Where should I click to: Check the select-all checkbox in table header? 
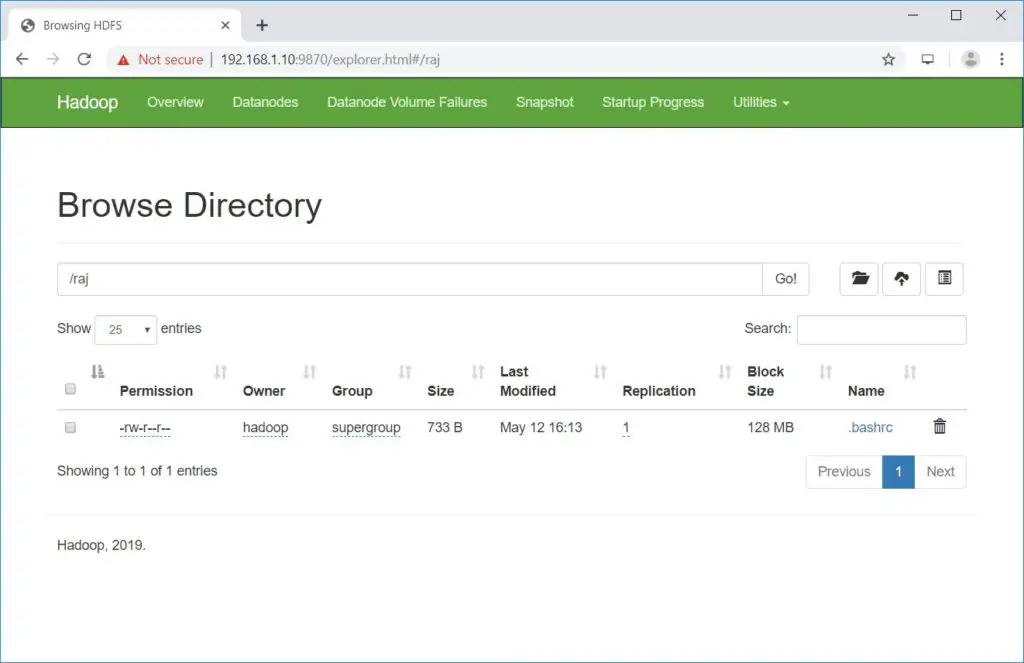click(70, 389)
